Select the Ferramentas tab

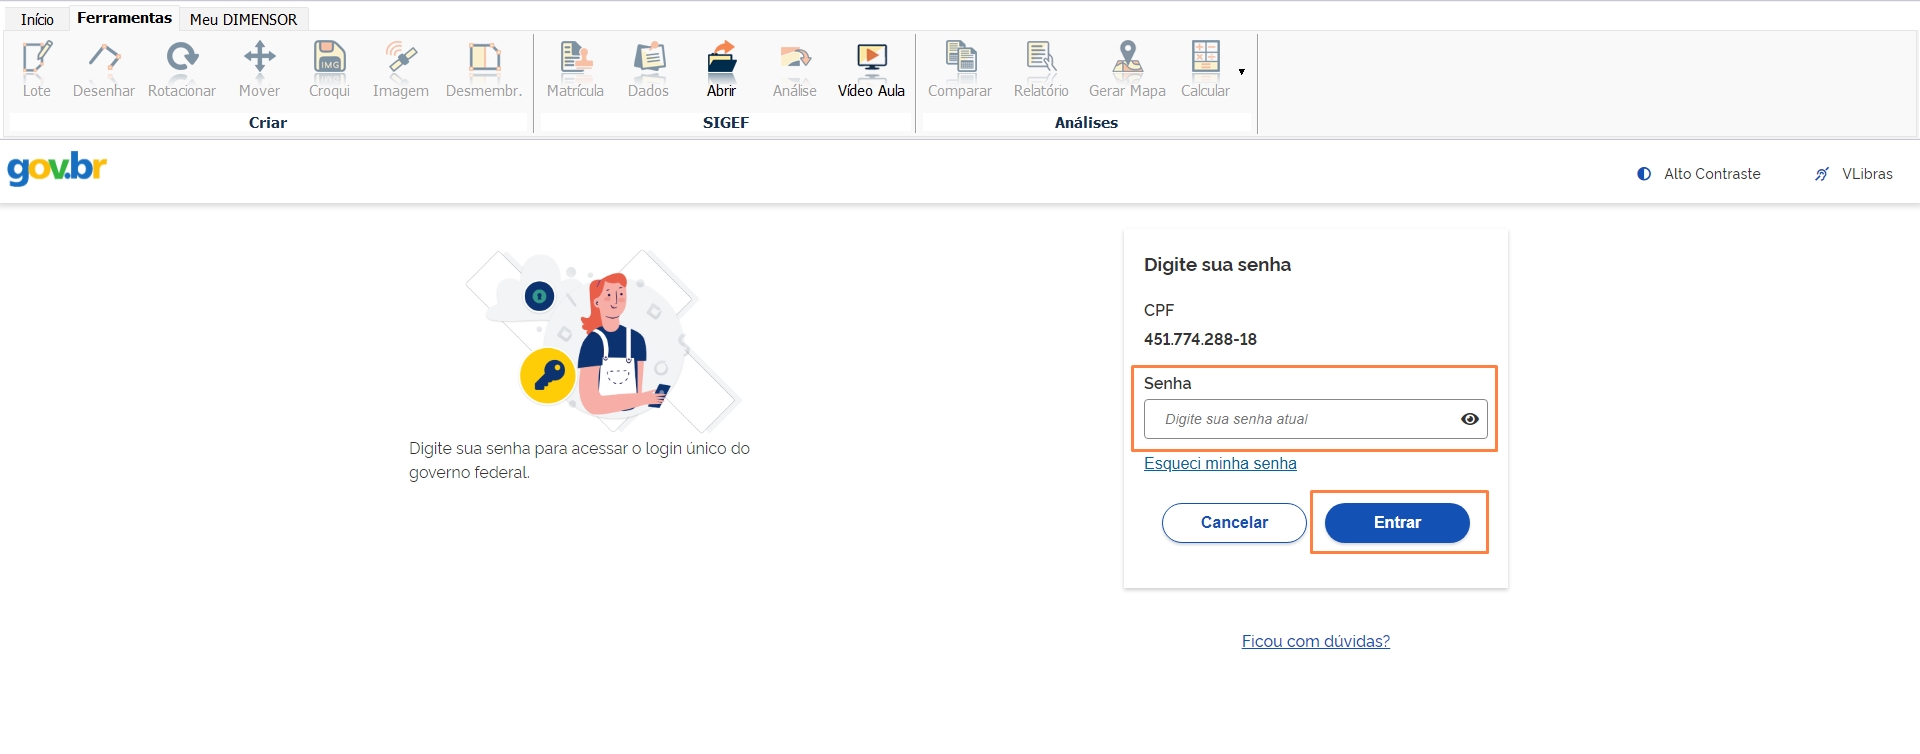tap(124, 18)
